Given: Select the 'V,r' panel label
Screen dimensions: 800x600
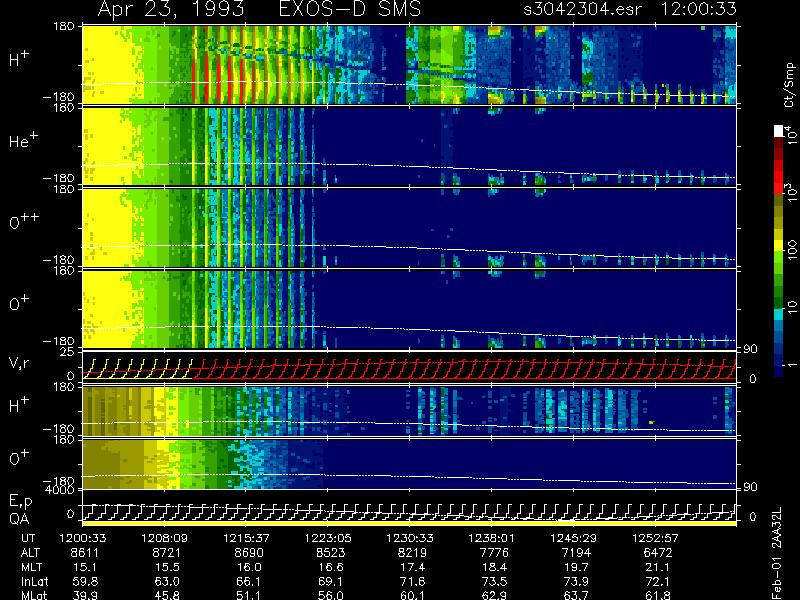Looking at the screenshot, I should [19, 363].
